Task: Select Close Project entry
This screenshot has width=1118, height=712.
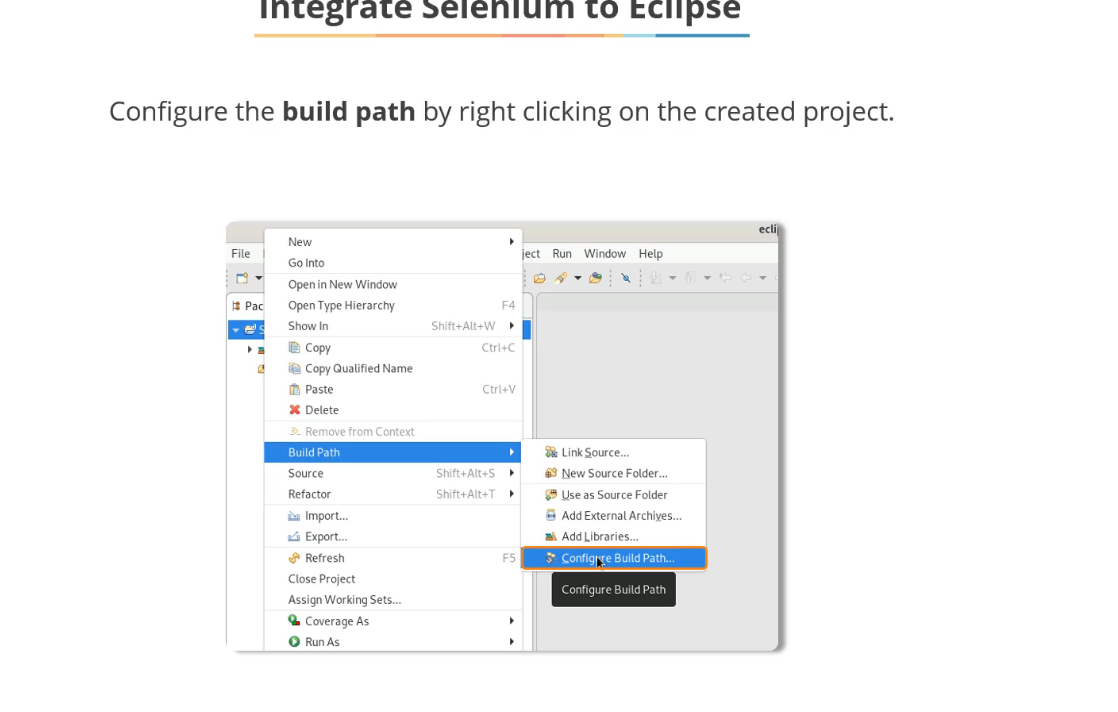Action: tap(393, 579)
